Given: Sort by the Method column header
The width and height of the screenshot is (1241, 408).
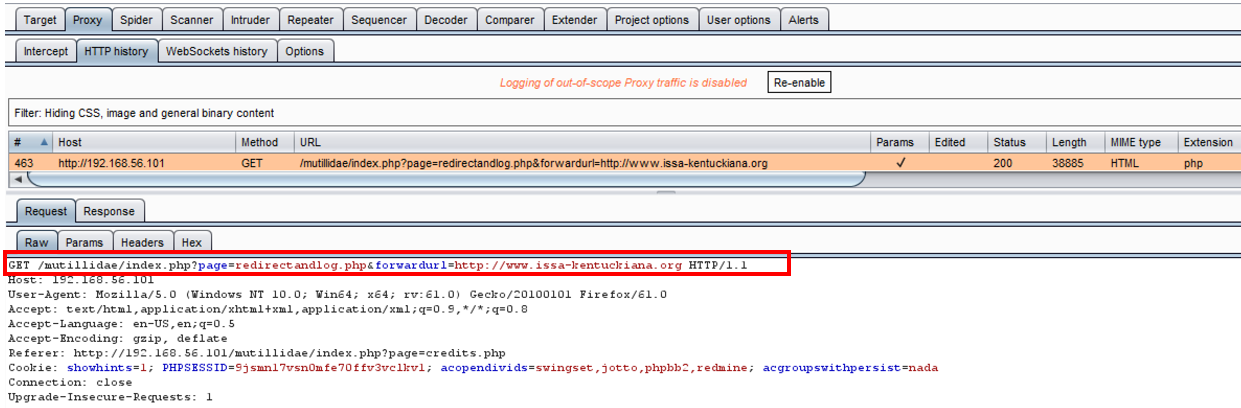Looking at the screenshot, I should tap(264, 142).
